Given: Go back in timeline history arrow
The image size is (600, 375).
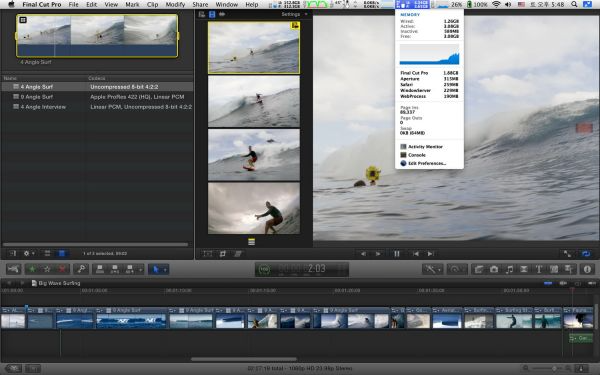Looking at the screenshot, I should [9, 283].
